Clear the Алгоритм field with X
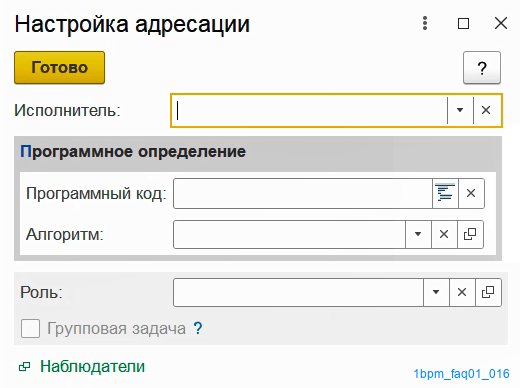This screenshot has height=388, width=520. 444,234
